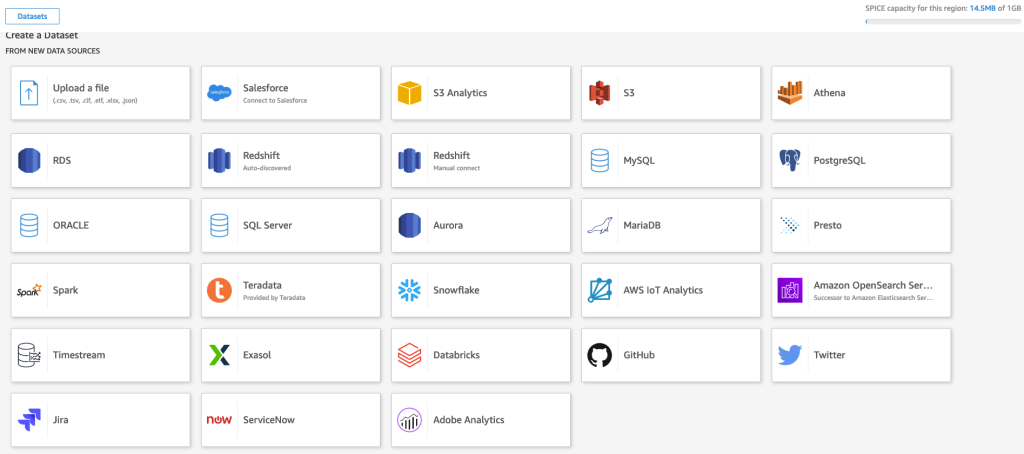This screenshot has width=1024, height=454.
Task: Click the SQL Server database icon
Action: point(219,225)
